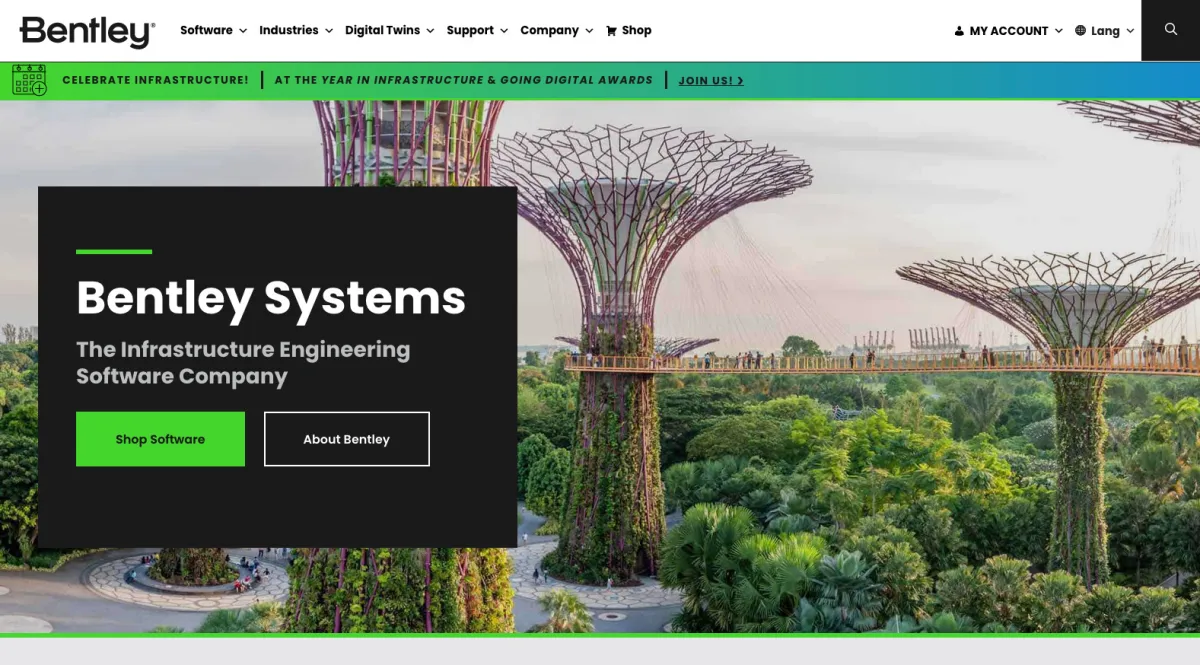
Task: Expand the Support menu chevron
Action: coord(503,31)
